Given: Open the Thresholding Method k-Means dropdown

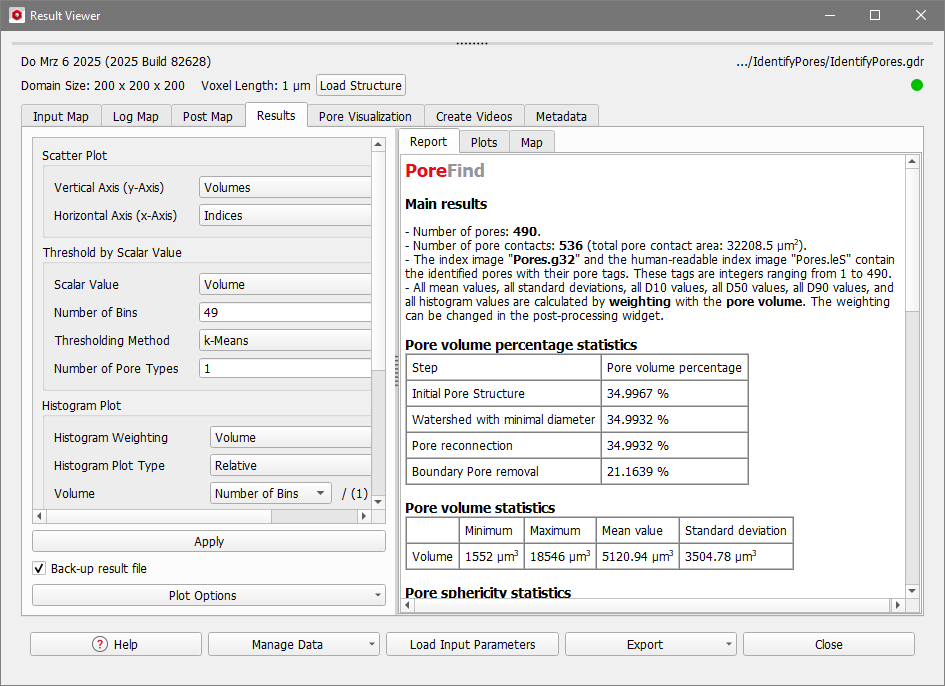Looking at the screenshot, I should (x=285, y=340).
